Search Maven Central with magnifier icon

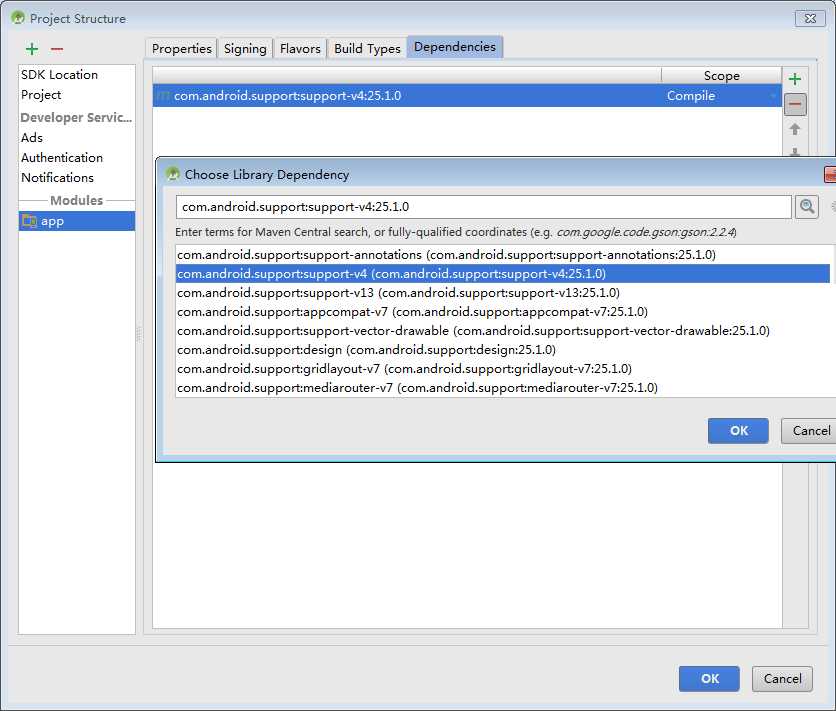(x=807, y=206)
